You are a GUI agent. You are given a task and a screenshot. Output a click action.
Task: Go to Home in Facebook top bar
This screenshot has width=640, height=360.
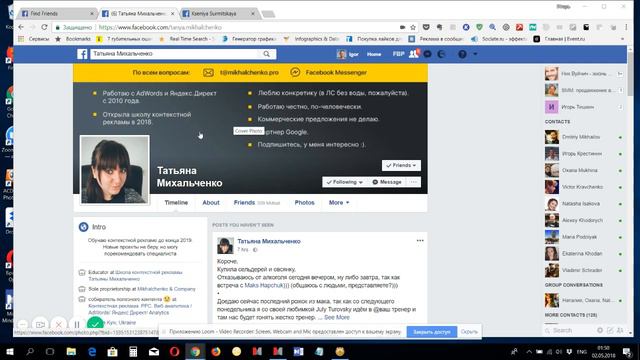click(374, 54)
